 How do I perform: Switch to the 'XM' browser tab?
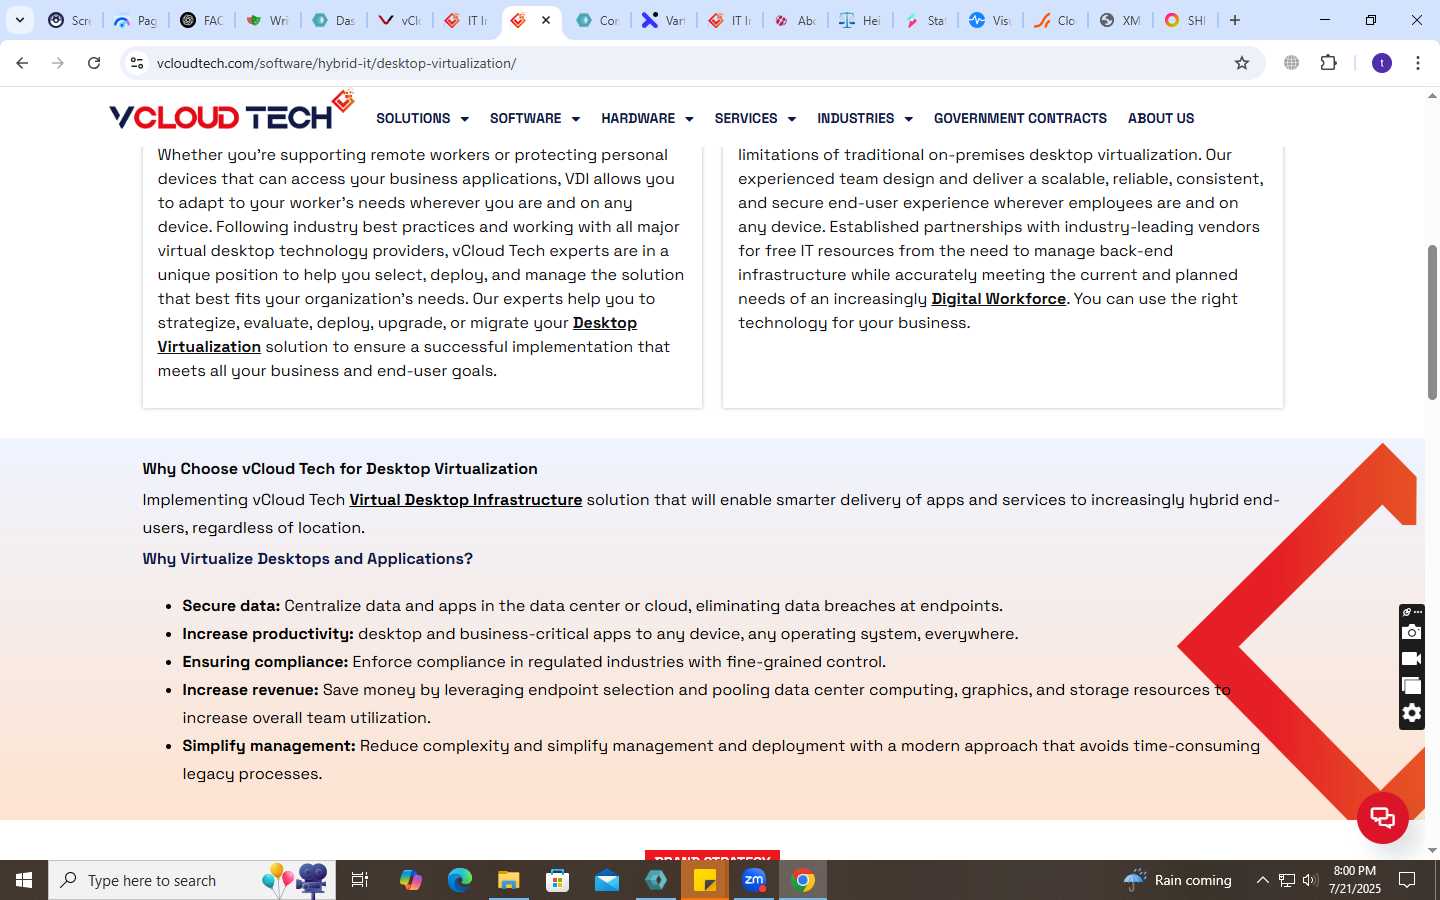click(1120, 20)
